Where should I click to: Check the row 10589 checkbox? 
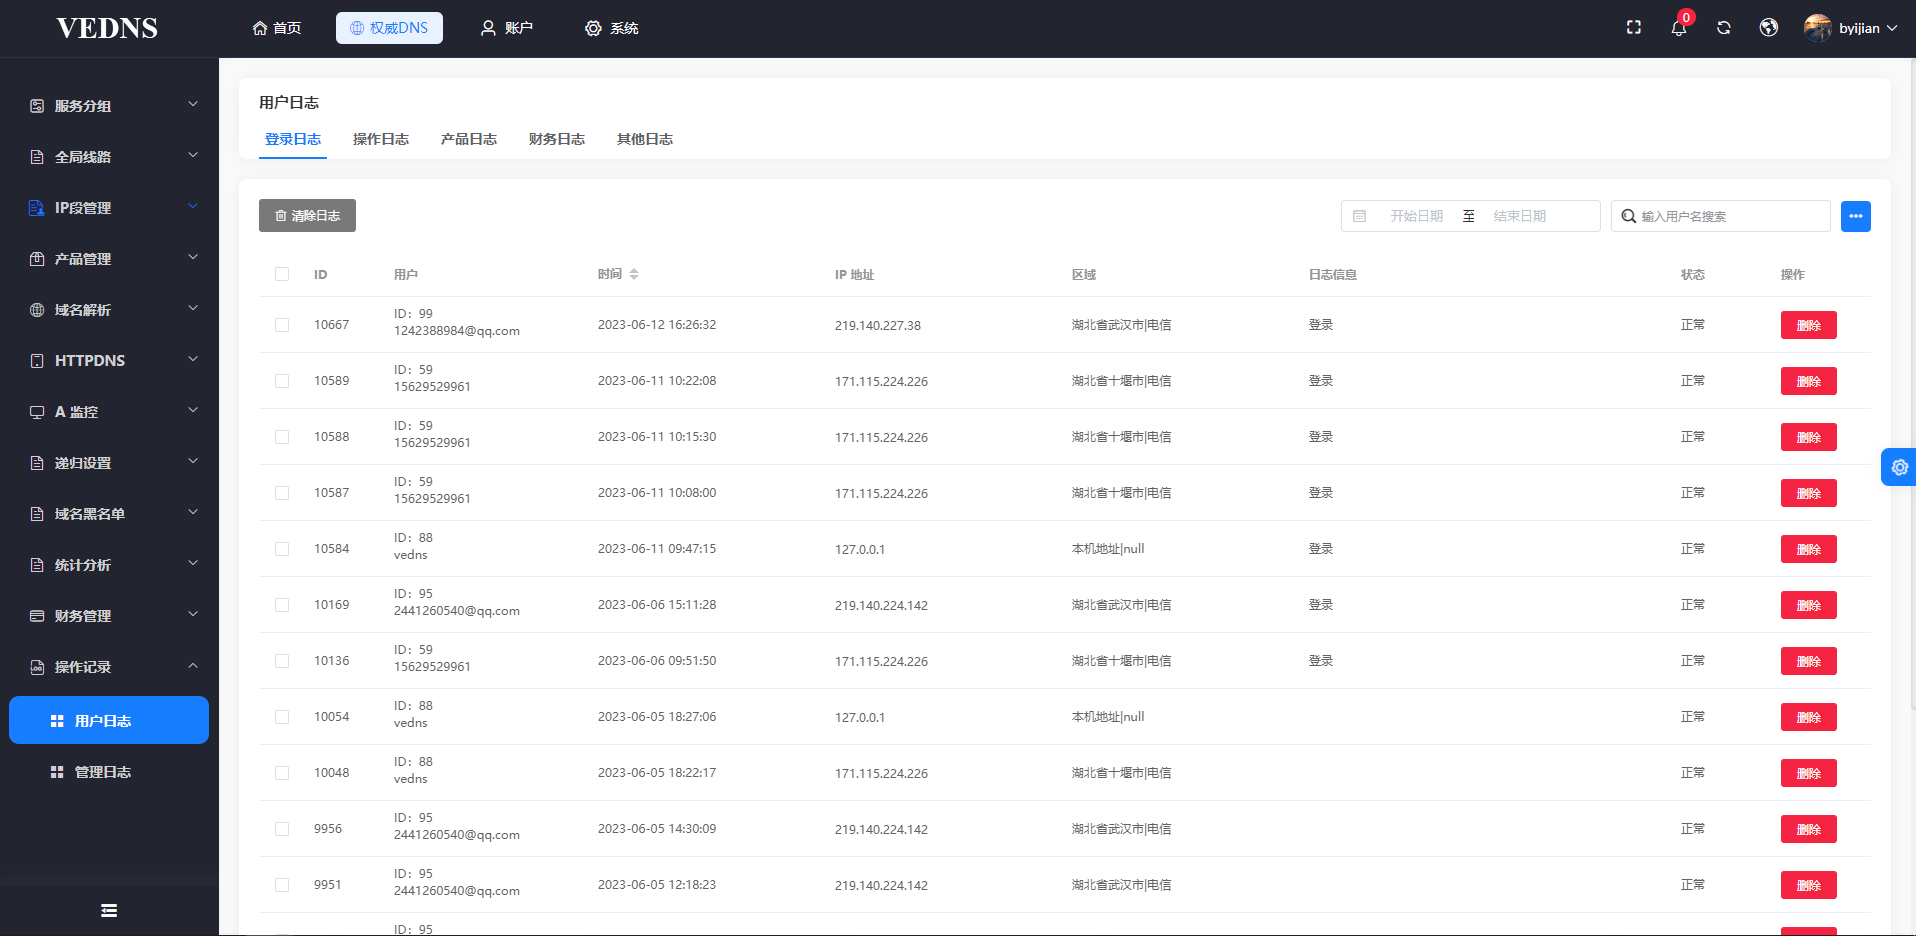click(x=282, y=381)
